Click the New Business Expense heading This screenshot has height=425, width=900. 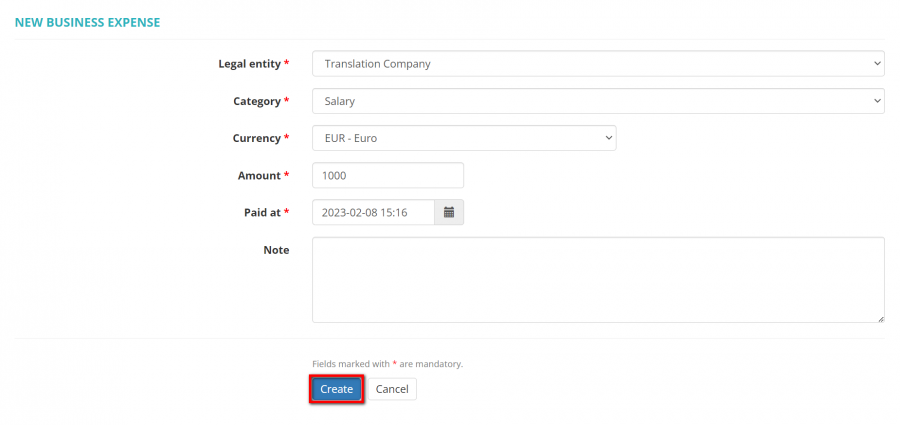coord(87,22)
